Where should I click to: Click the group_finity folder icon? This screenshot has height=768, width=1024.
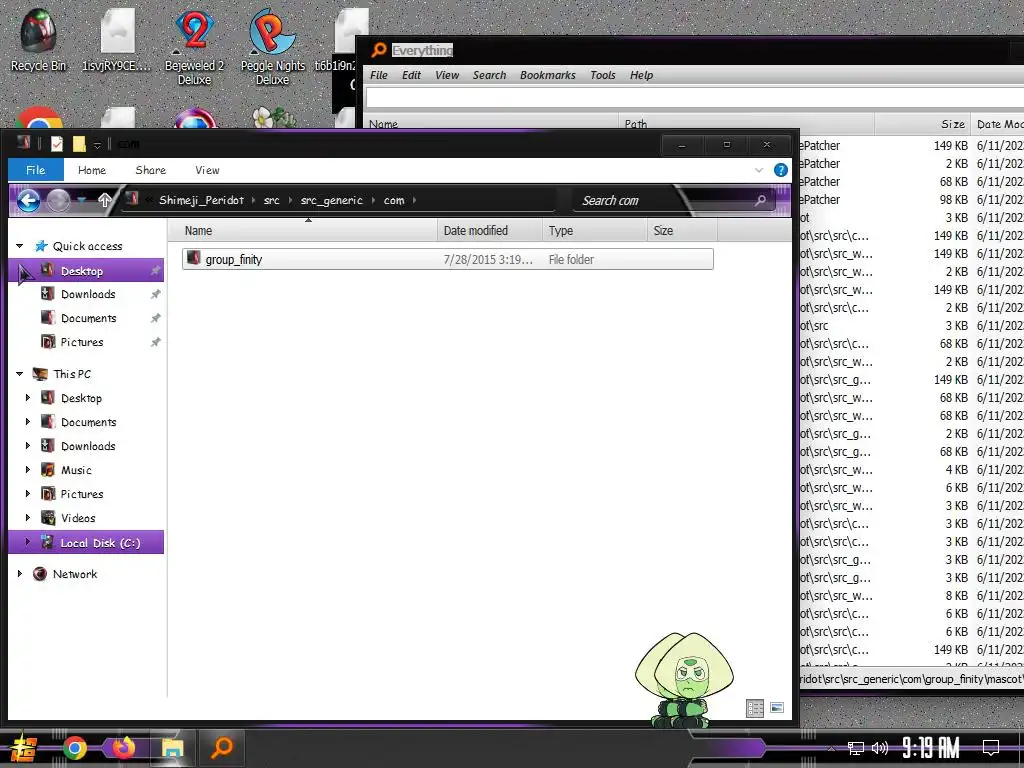pyautogui.click(x=193, y=259)
